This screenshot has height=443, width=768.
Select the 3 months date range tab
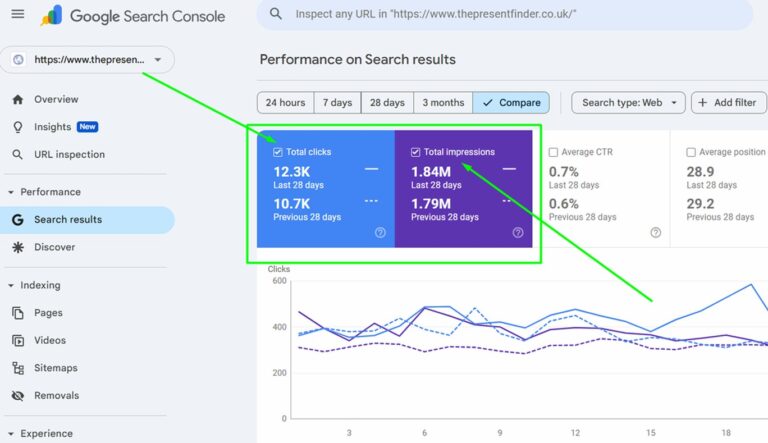click(x=443, y=102)
